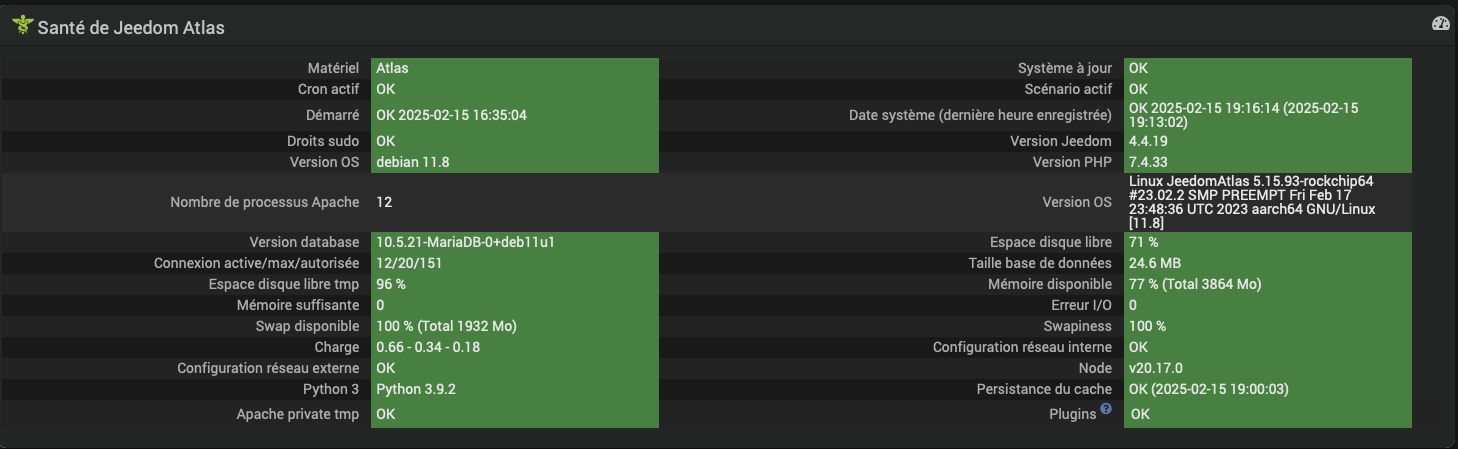The width and height of the screenshot is (1458, 449).
Task: Click the green health icon beside the title
Action: point(22,26)
